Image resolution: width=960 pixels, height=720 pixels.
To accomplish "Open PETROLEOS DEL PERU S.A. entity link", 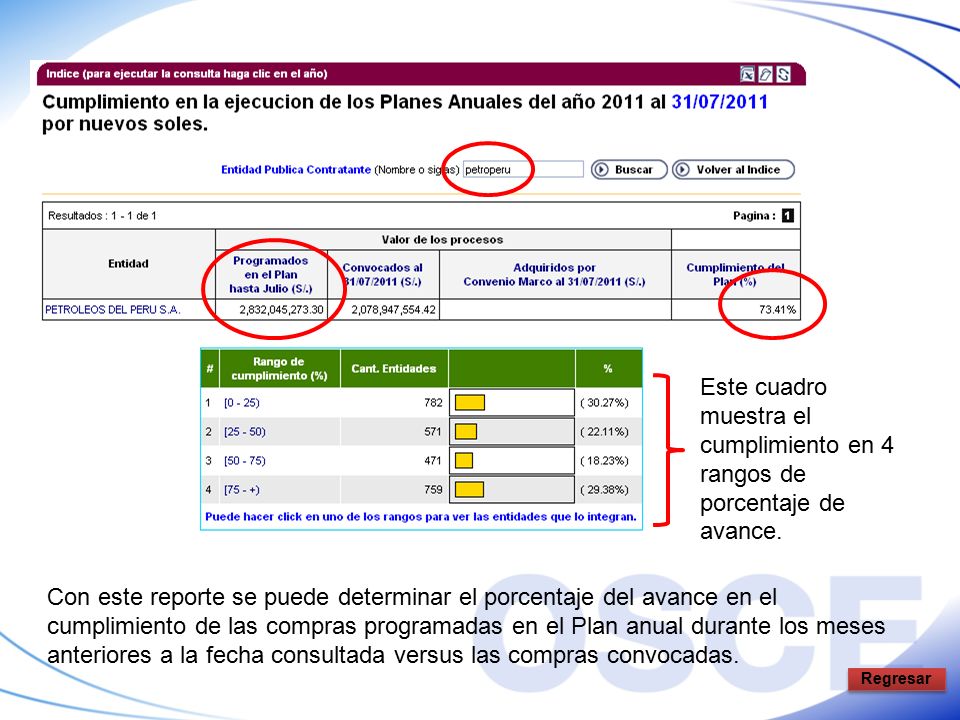I will tap(113, 310).
